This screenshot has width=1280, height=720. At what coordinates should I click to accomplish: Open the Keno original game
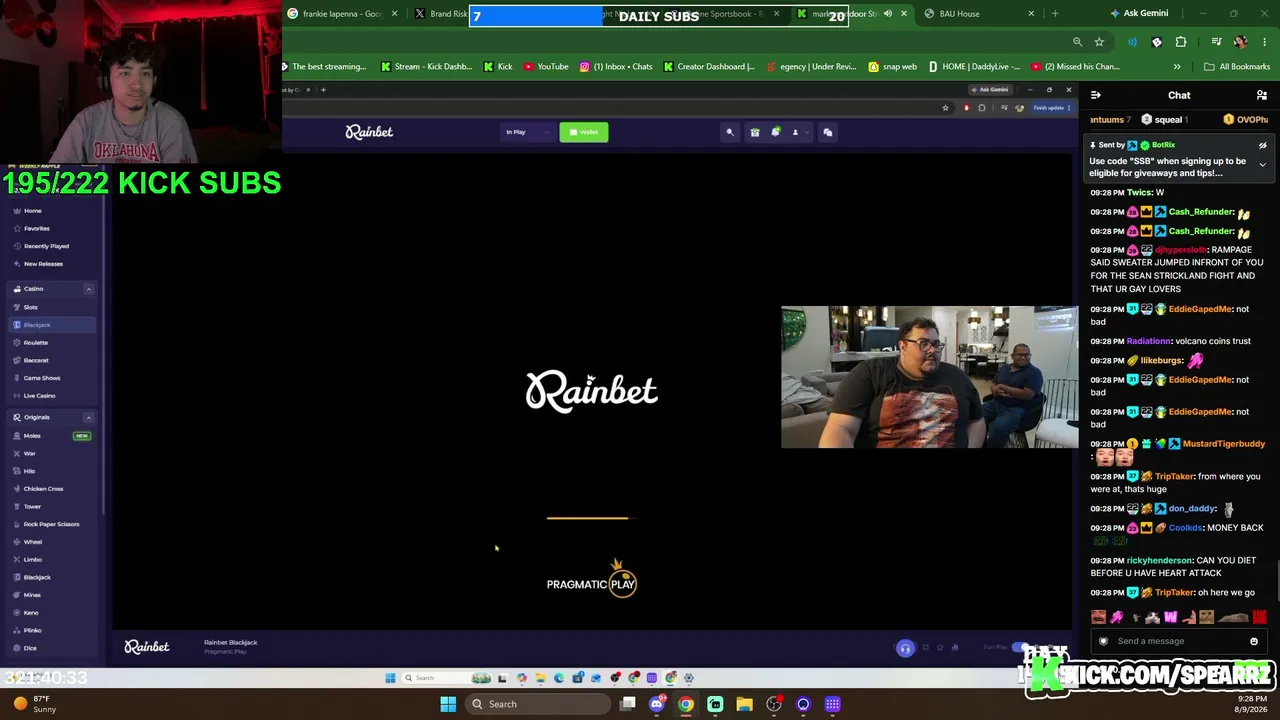[x=30, y=613]
